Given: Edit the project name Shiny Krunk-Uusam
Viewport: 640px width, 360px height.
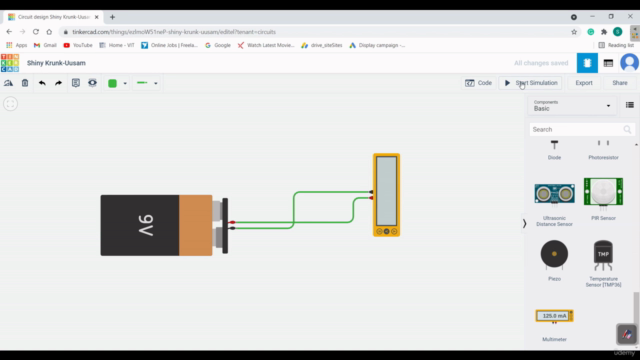Looking at the screenshot, I should (x=56, y=63).
